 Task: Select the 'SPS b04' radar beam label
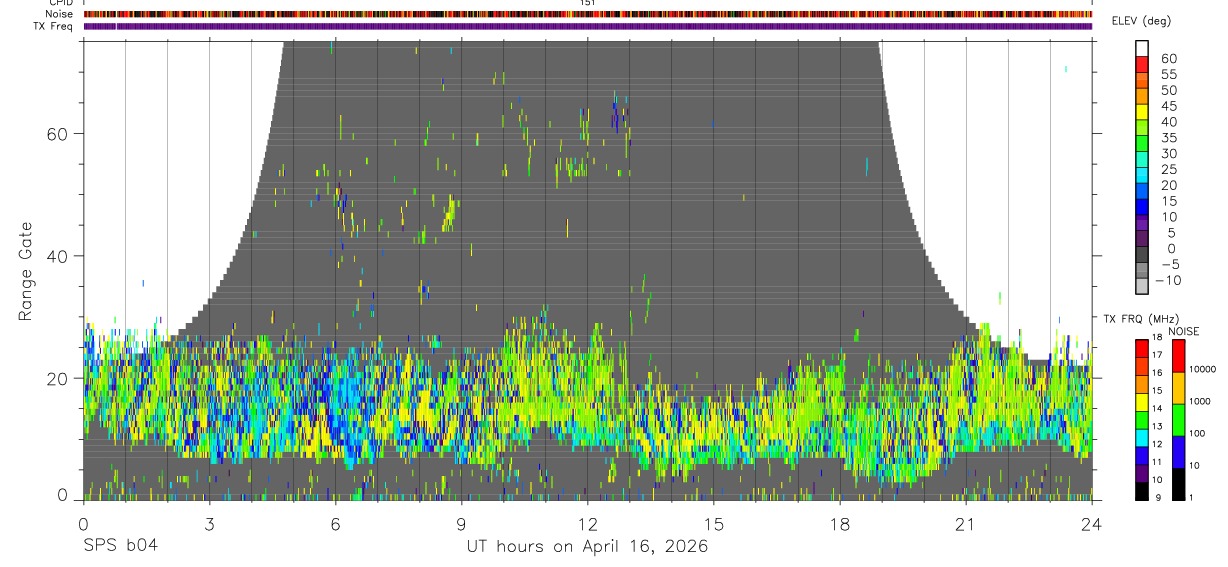click(119, 546)
